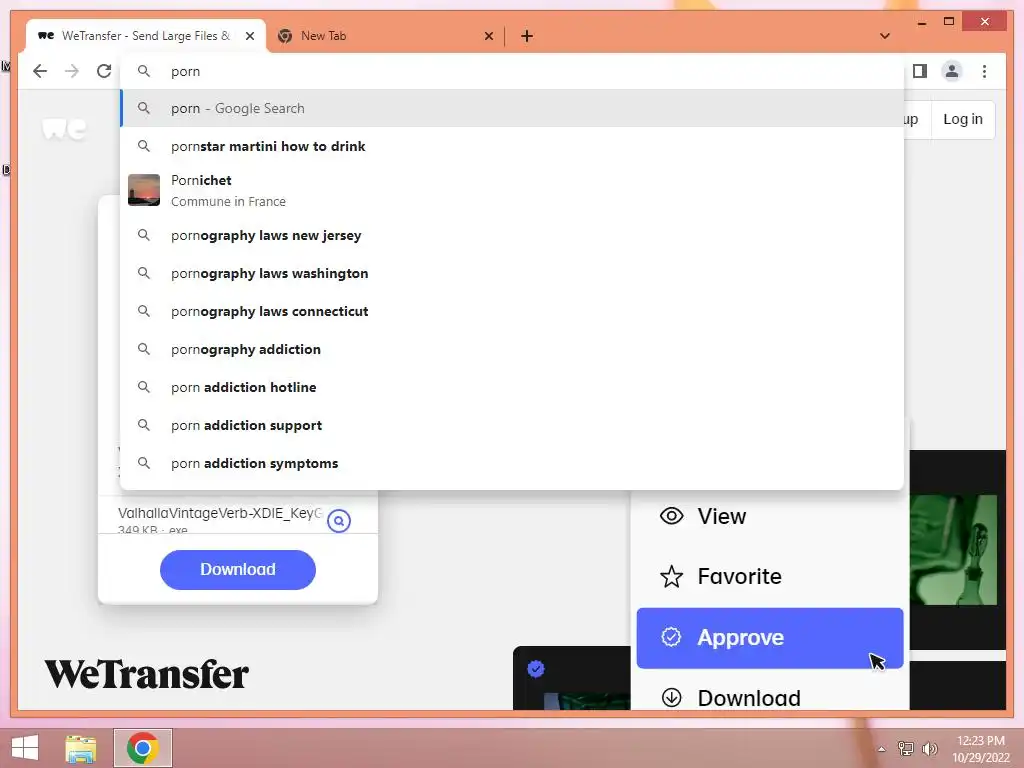The width and height of the screenshot is (1024, 768).
Task: Click the eye icon beside View
Action: click(671, 517)
